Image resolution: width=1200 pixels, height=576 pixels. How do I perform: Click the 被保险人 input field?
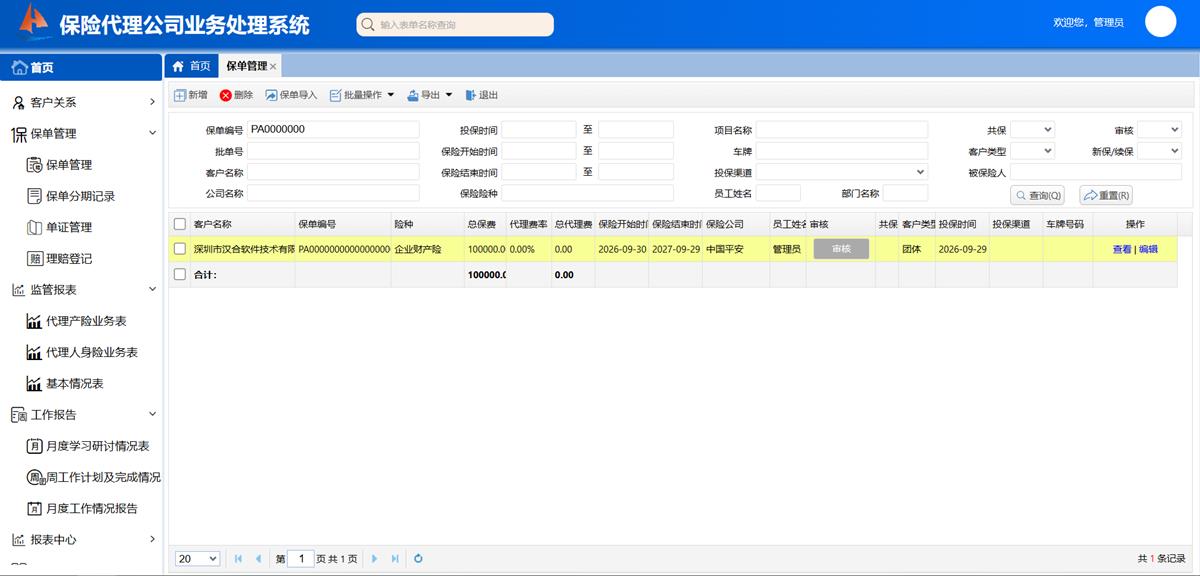tap(1096, 172)
